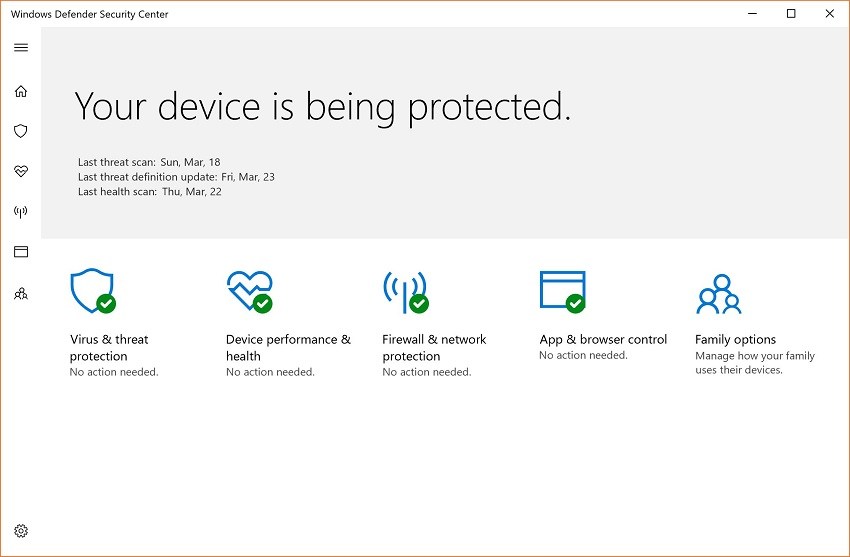Image resolution: width=850 pixels, height=557 pixels.
Task: Click the large App & browser window icon
Action: [562, 291]
